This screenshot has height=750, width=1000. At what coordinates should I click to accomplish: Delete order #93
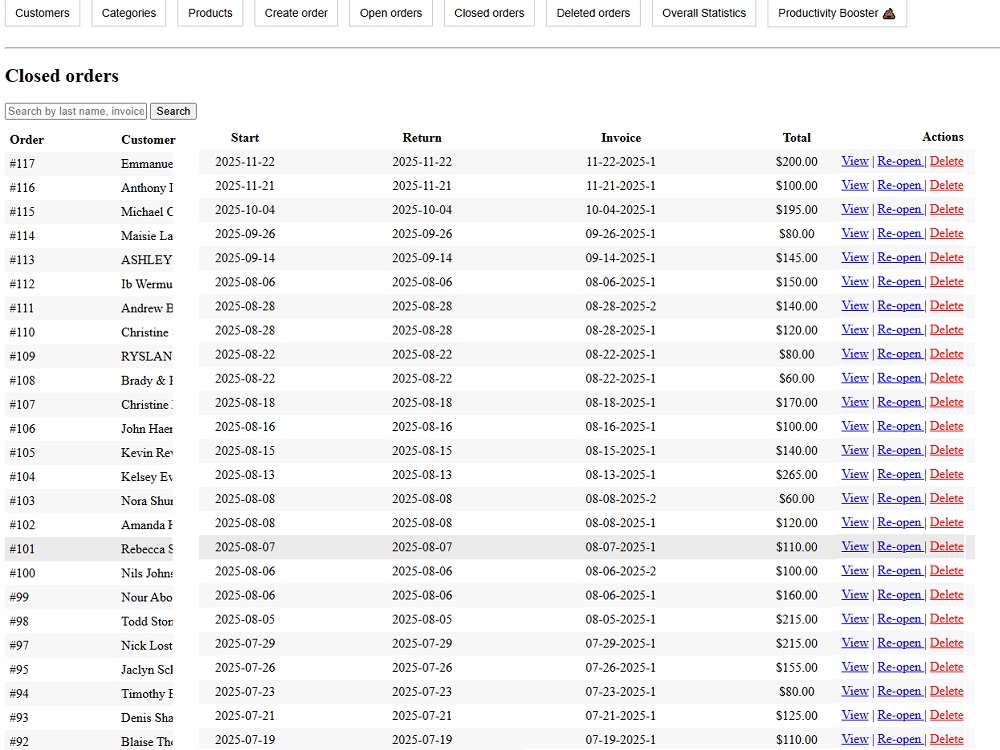[946, 715]
